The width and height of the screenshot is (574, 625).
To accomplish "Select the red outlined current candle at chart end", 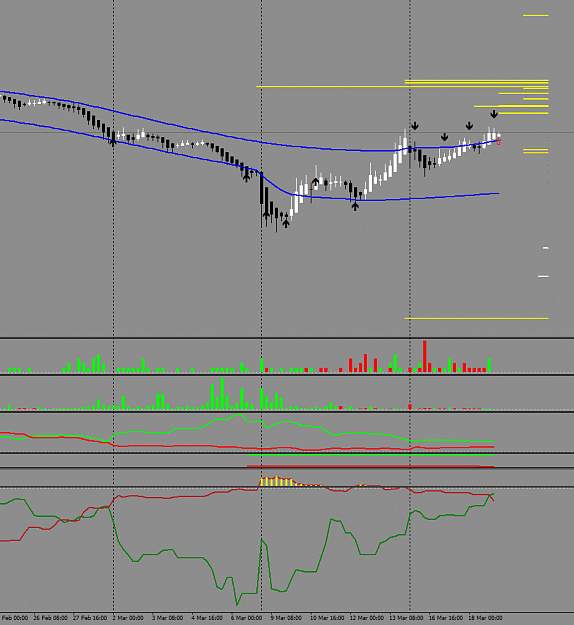I will click(499, 142).
